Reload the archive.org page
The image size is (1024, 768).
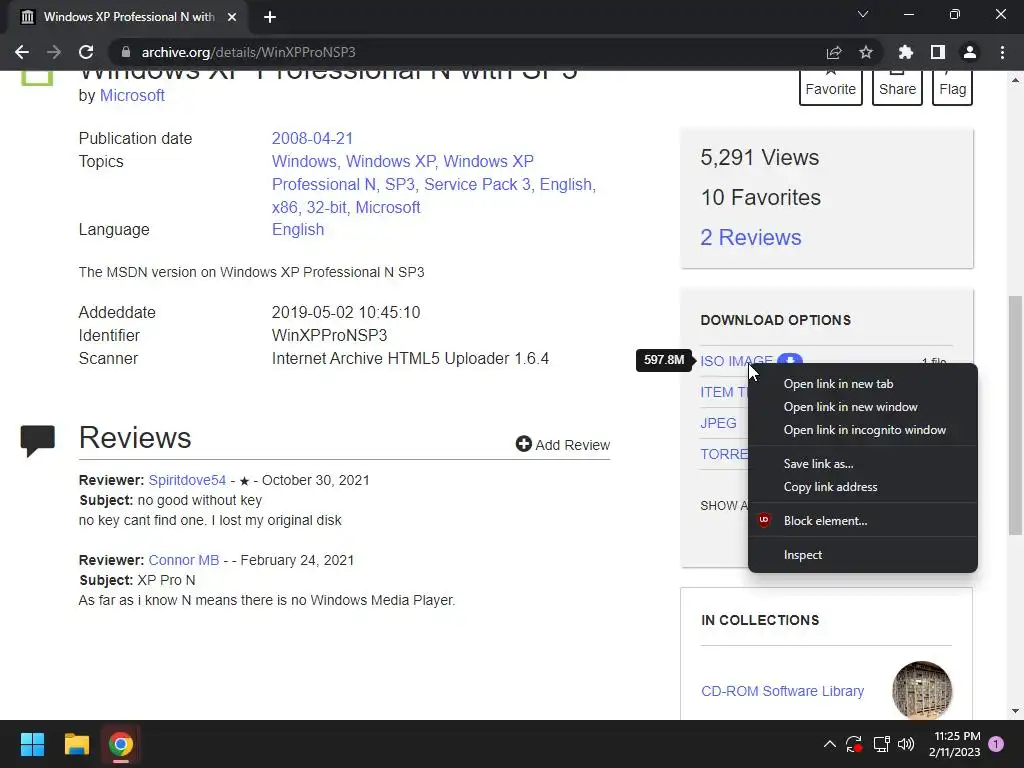[x=86, y=52]
